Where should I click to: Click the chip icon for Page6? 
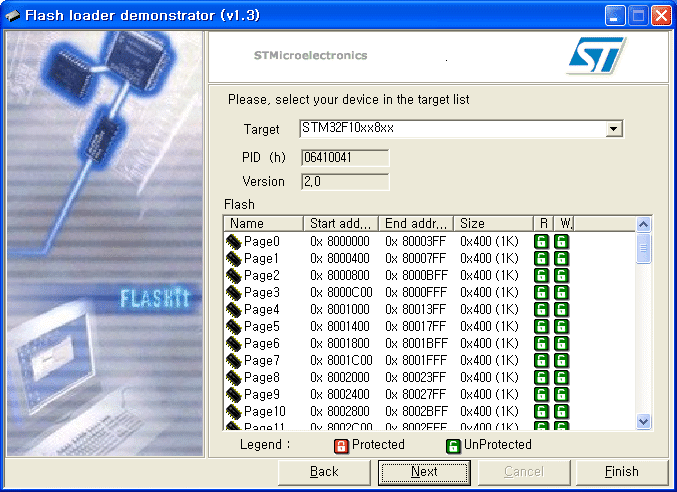tap(233, 344)
